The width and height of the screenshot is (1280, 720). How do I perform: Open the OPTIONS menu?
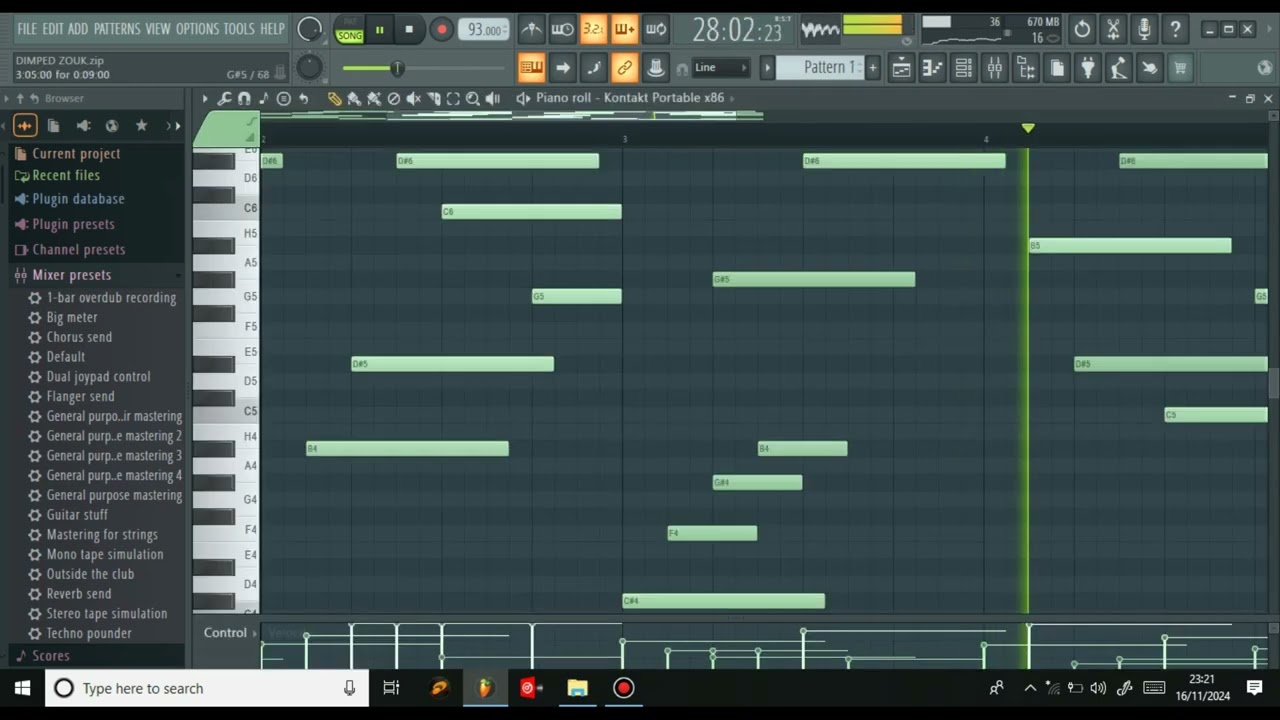click(198, 29)
